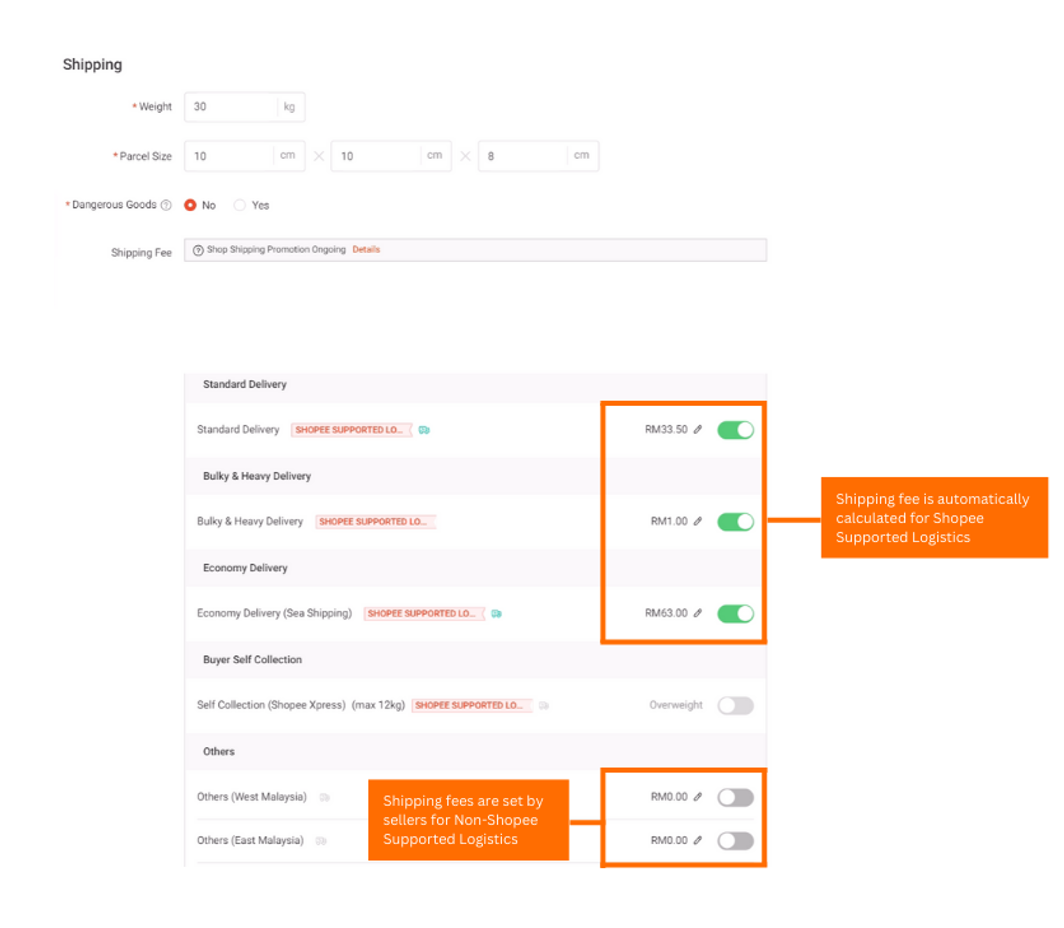This screenshot has width=1064, height=928.
Task: Edit the Others (East Malaysia) RM0.00 fee
Action: pos(698,840)
